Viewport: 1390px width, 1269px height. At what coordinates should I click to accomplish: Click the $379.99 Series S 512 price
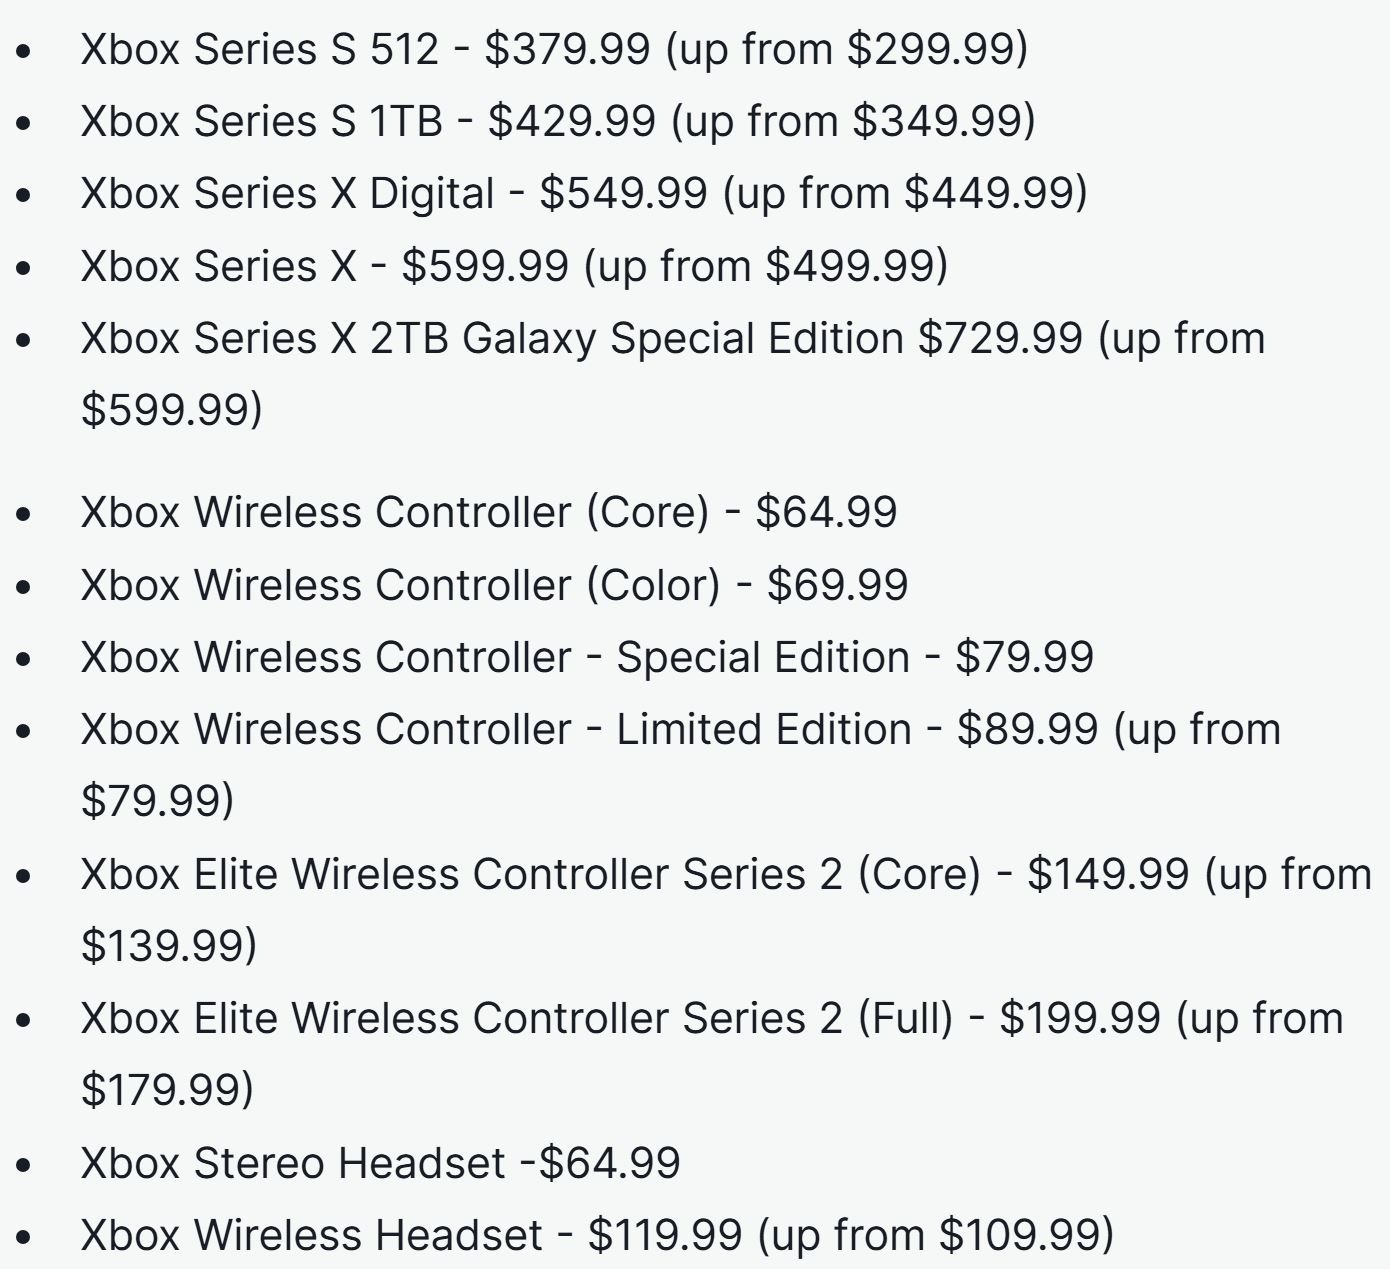(x=567, y=49)
